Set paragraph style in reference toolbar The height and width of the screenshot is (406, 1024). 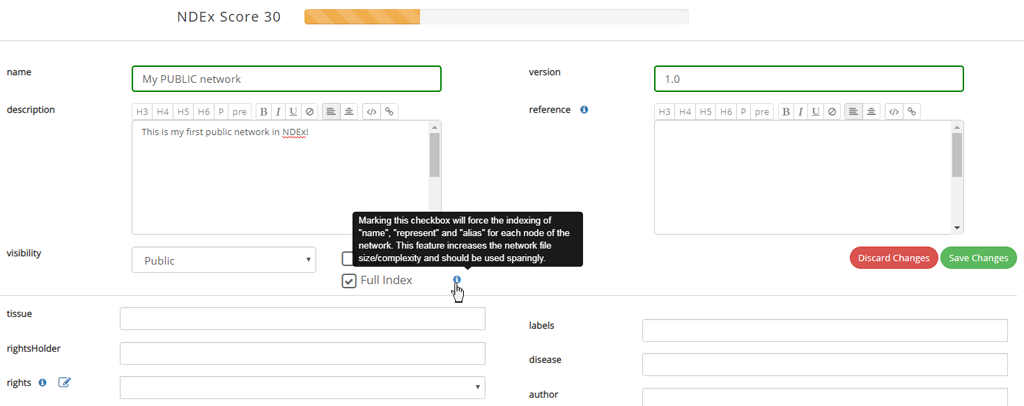point(743,112)
